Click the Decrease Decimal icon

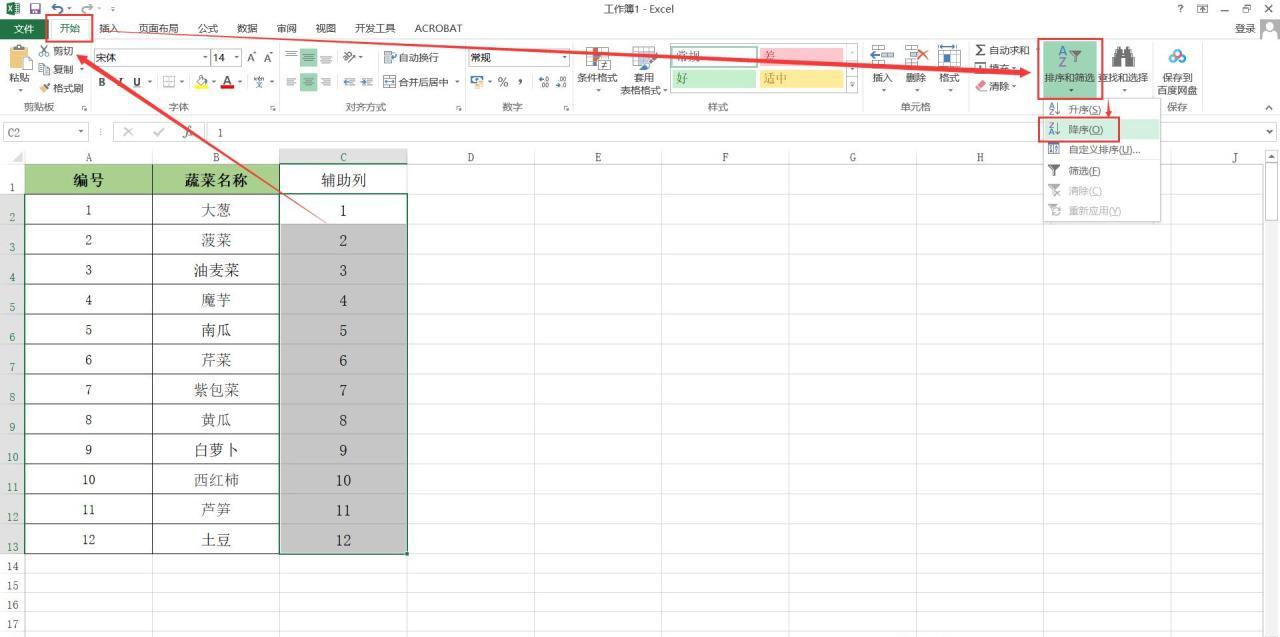click(561, 82)
